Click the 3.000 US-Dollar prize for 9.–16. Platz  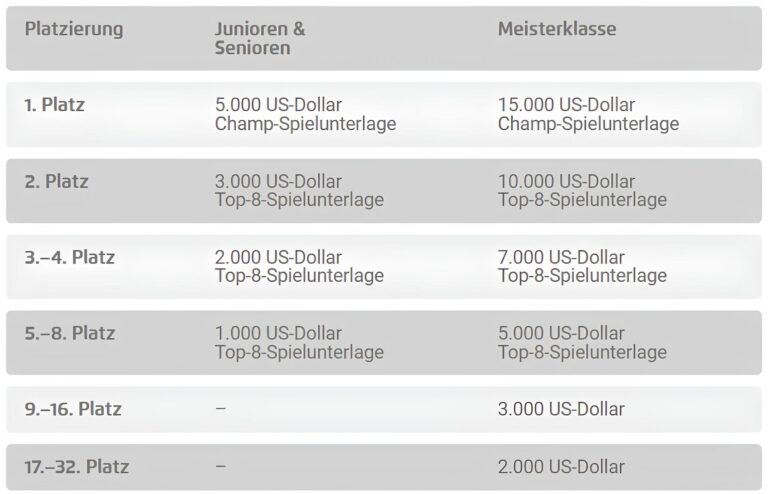tap(561, 409)
